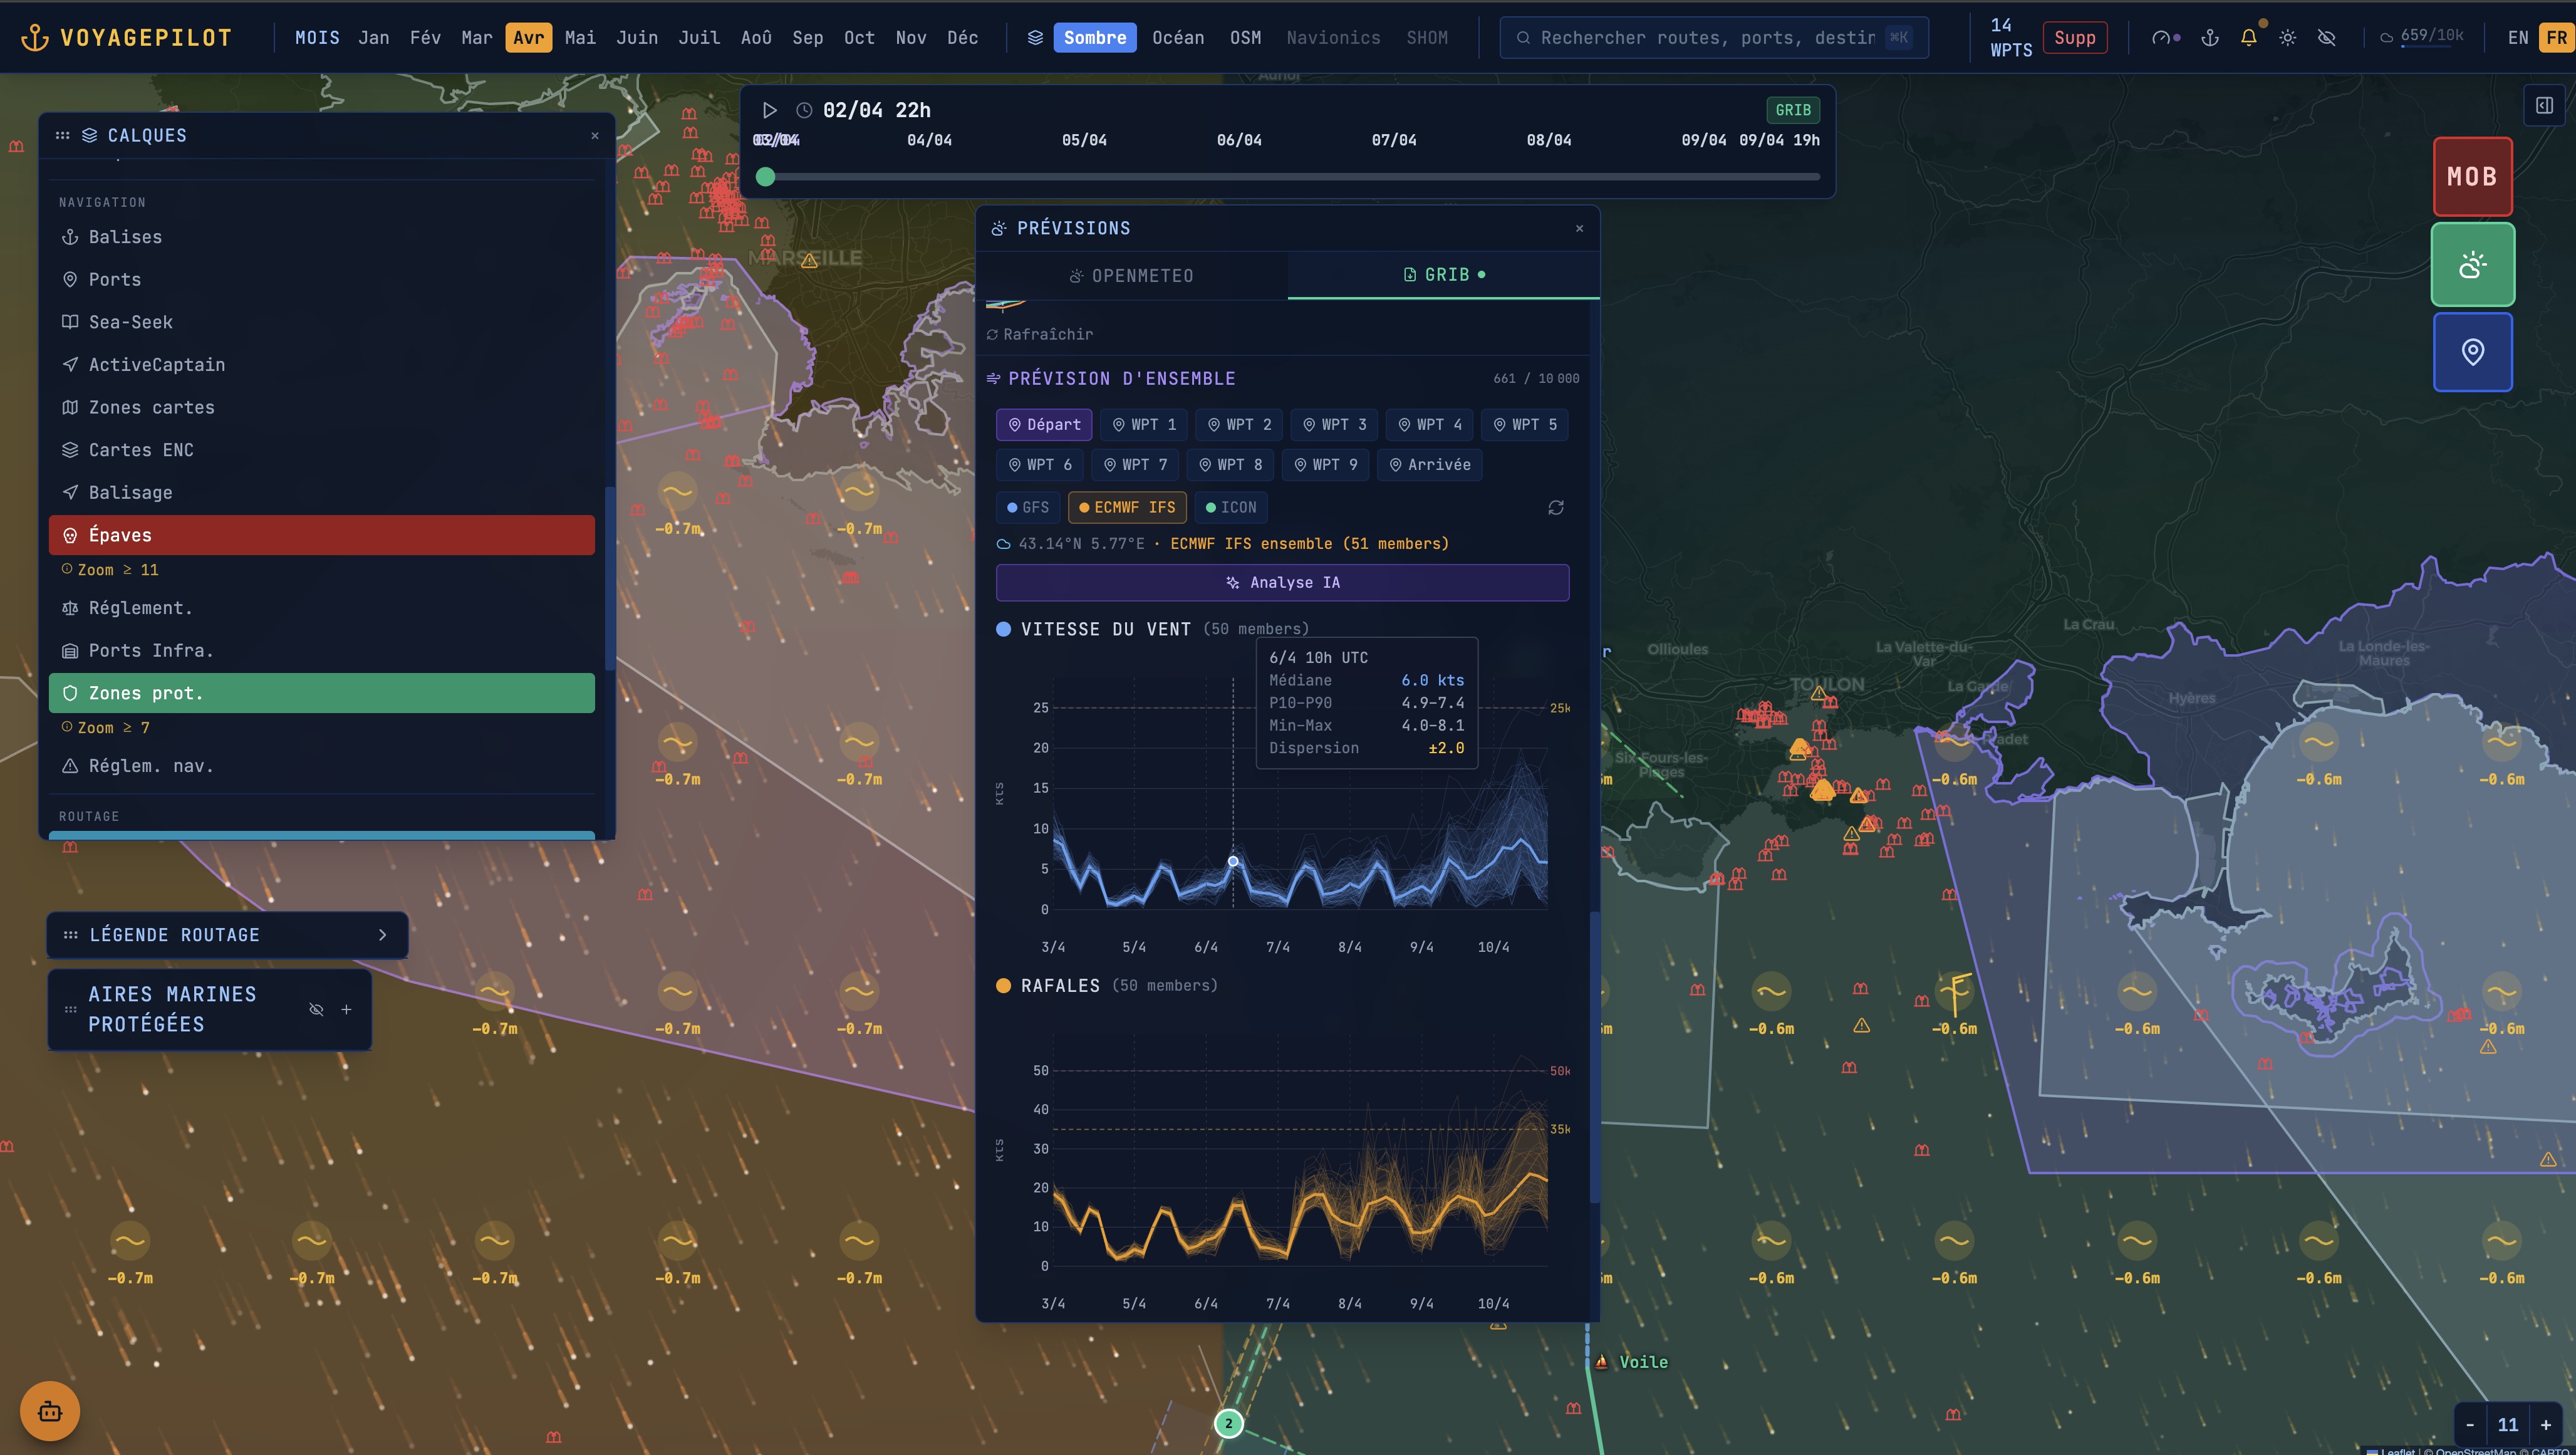This screenshot has width=2576, height=1455.
Task: Click the sidebar panel toggle icon
Action: 2544,105
